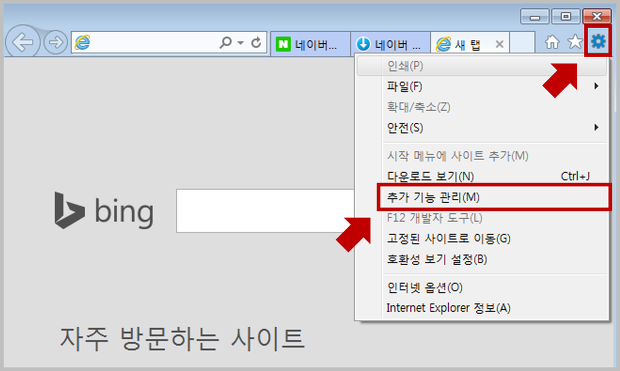Select 추가 기능 관리(M) menu item

click(x=493, y=197)
